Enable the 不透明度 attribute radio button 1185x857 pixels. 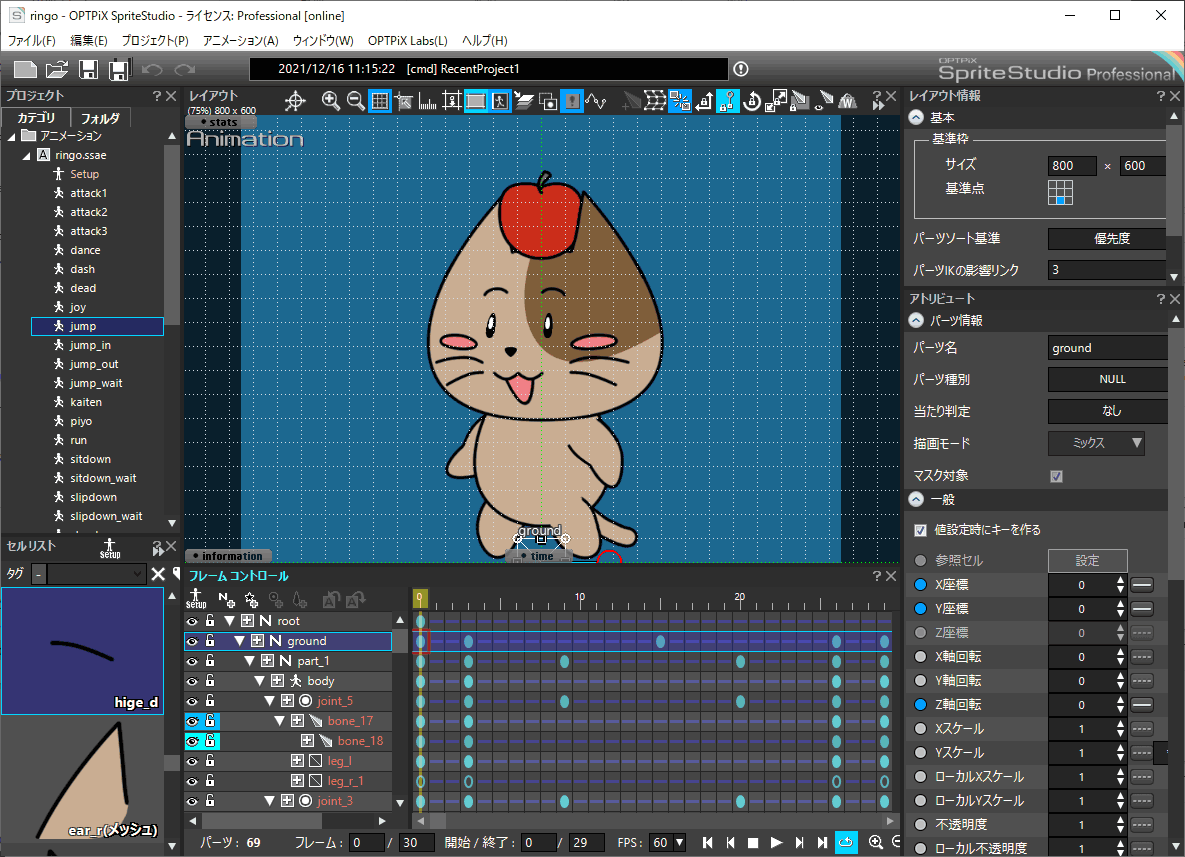point(920,825)
